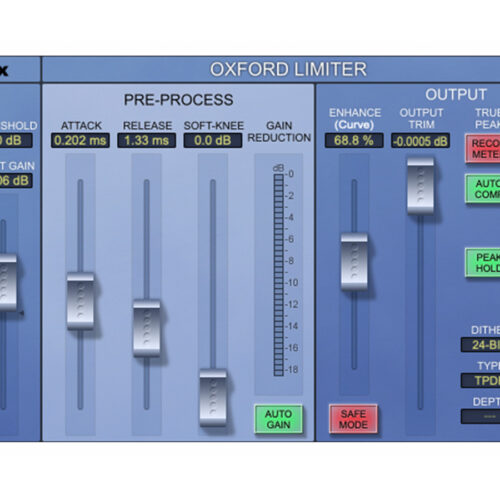Screen dimensions: 500x500
Task: Open the dither Depth dropdown field
Action: 480,416
